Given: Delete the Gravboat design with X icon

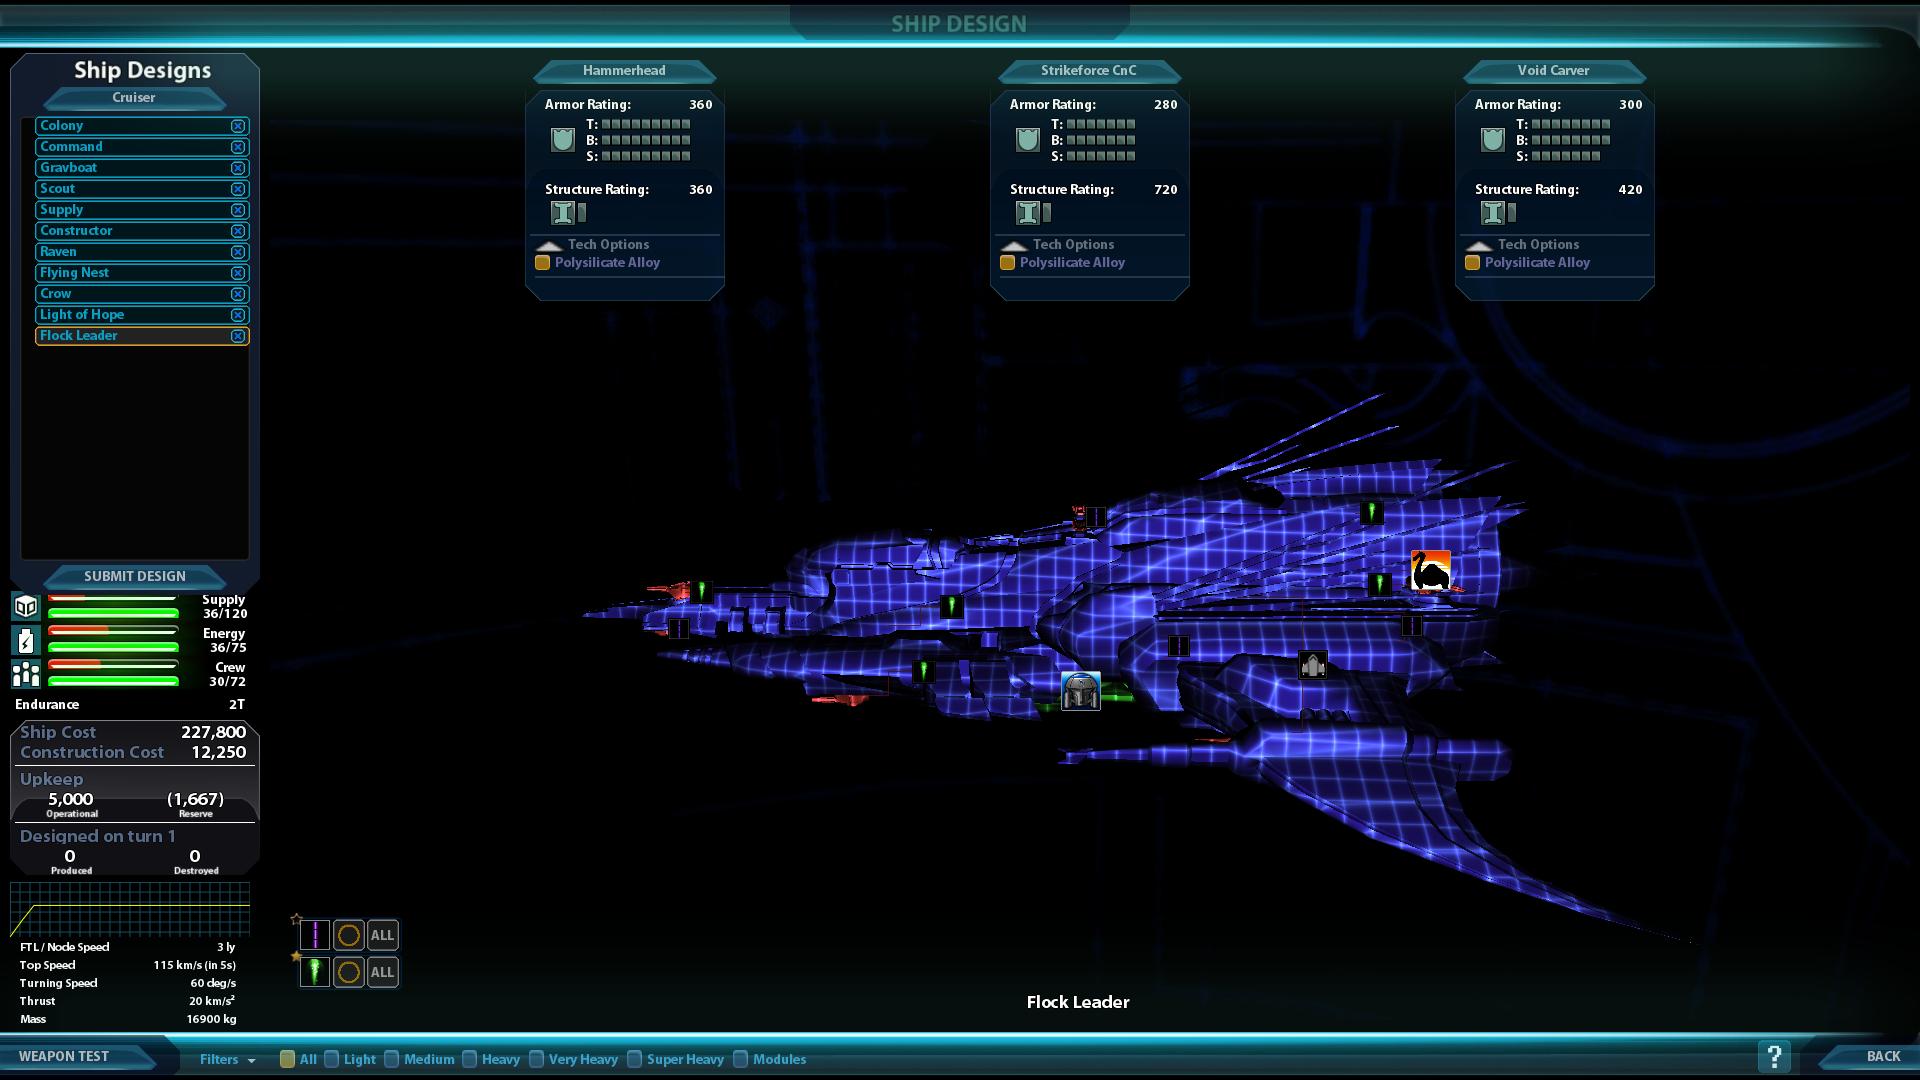Looking at the screenshot, I should [238, 168].
